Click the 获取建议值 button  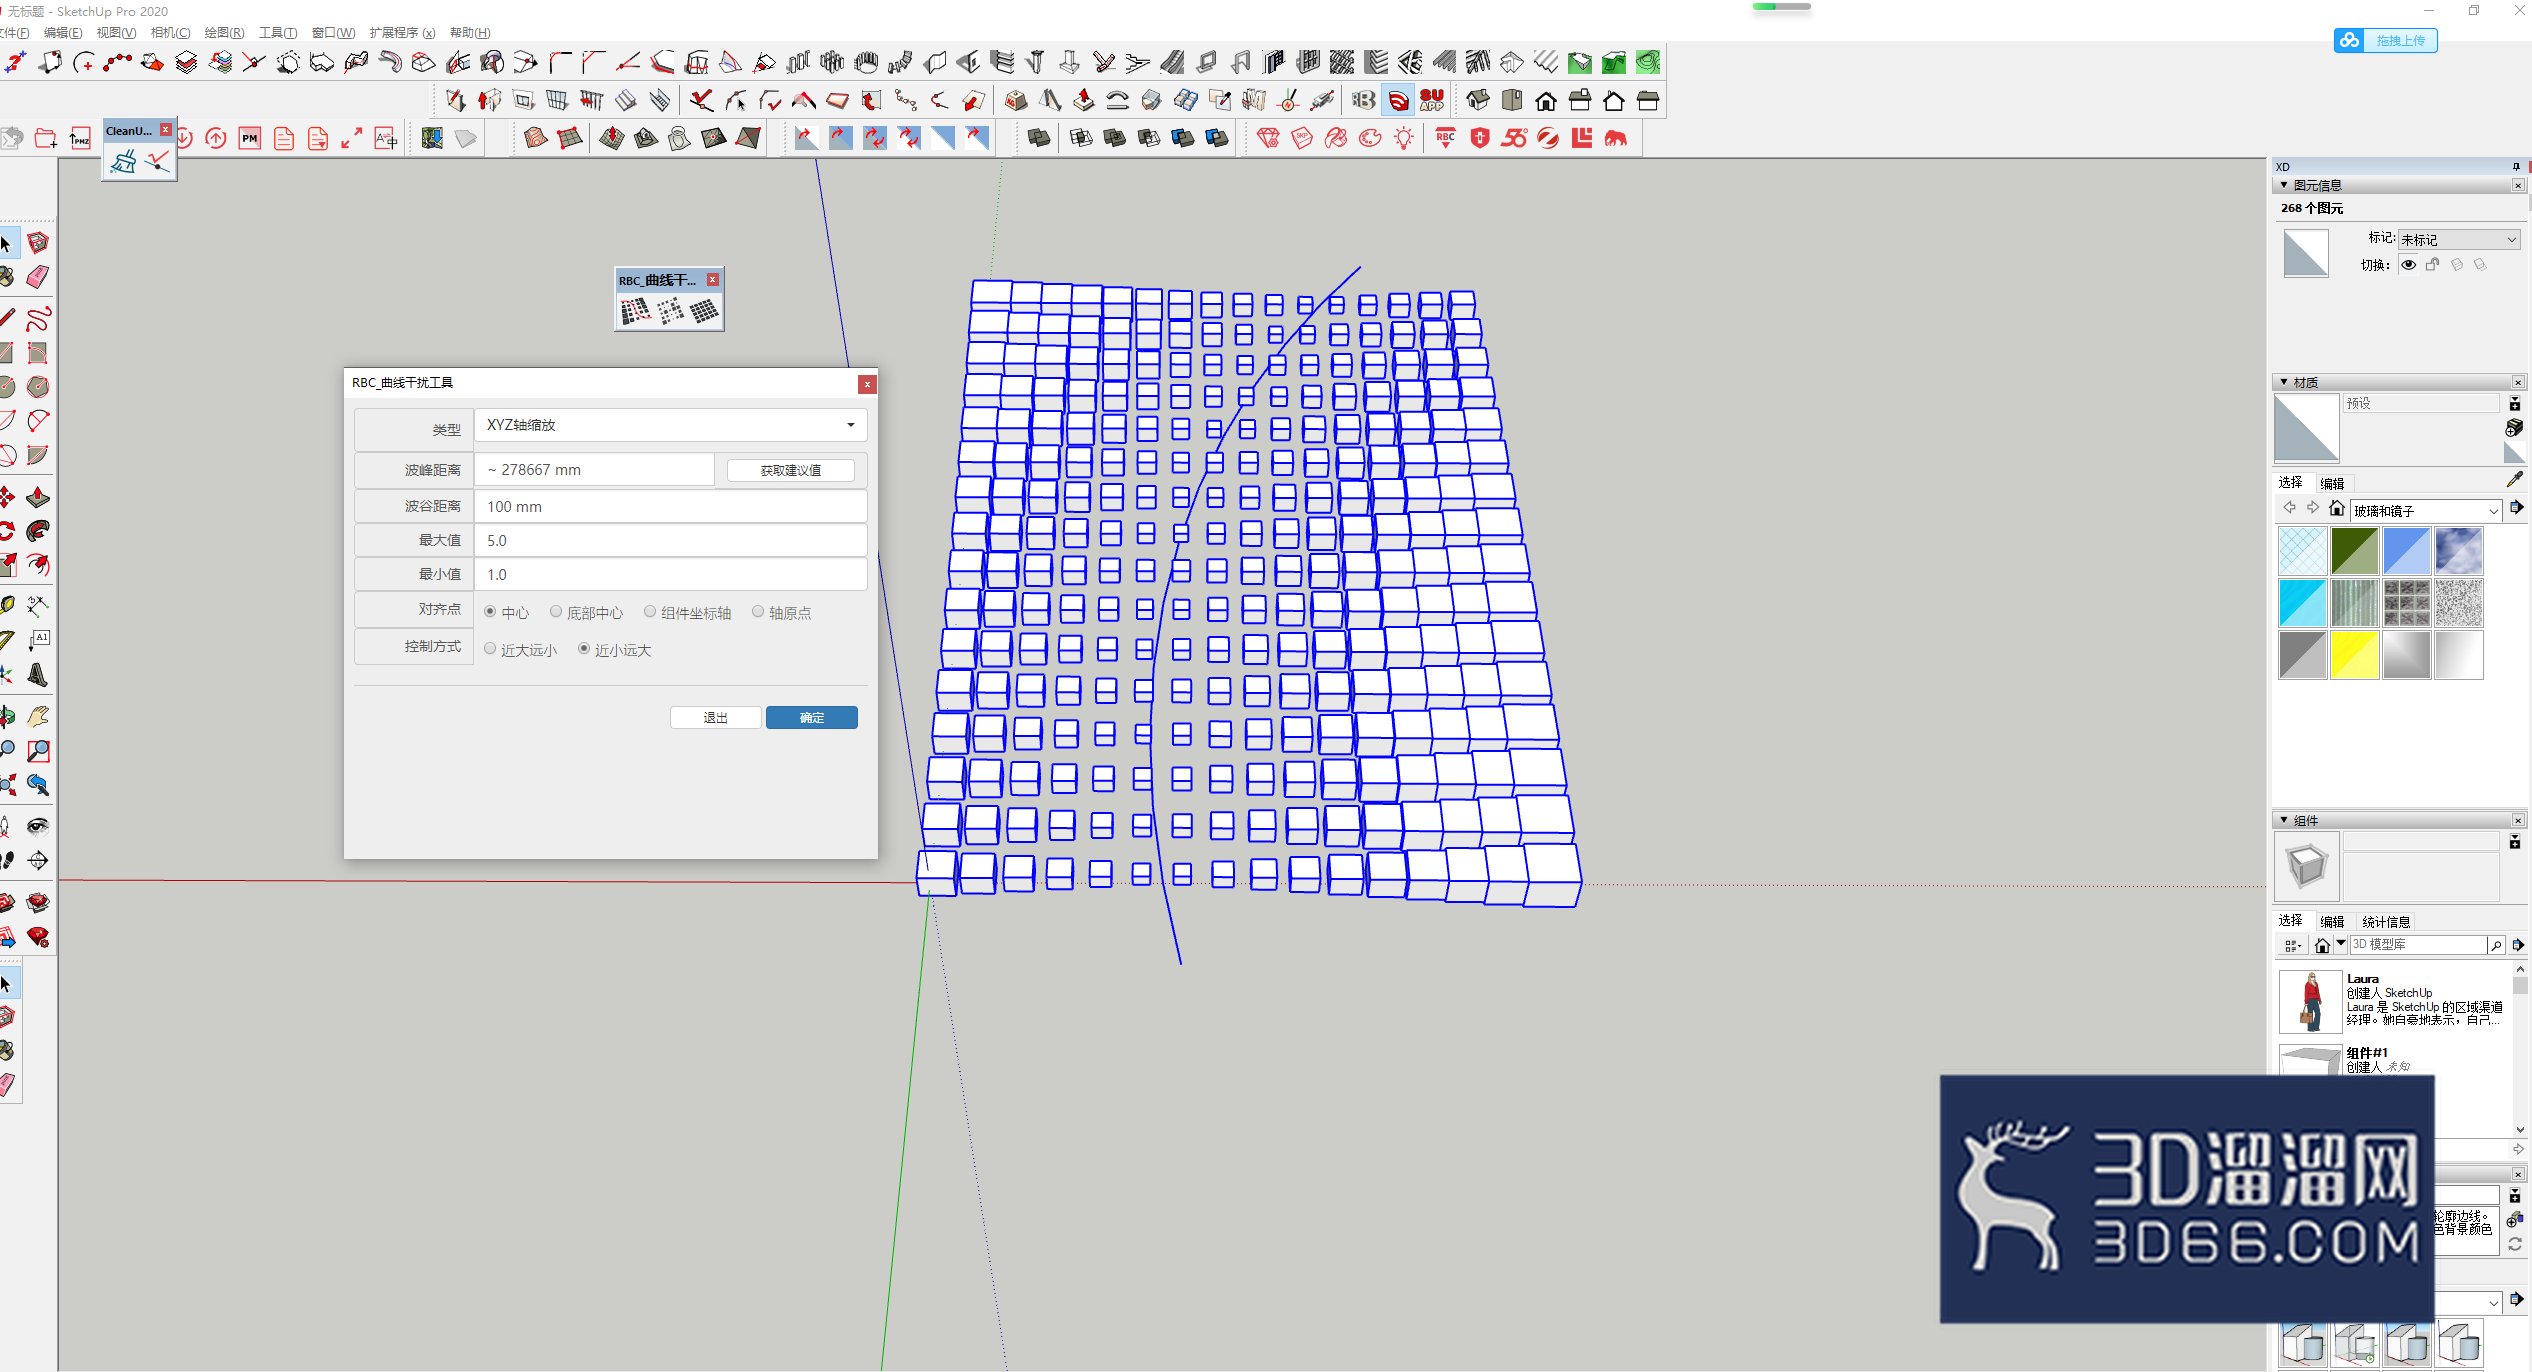[x=791, y=470]
